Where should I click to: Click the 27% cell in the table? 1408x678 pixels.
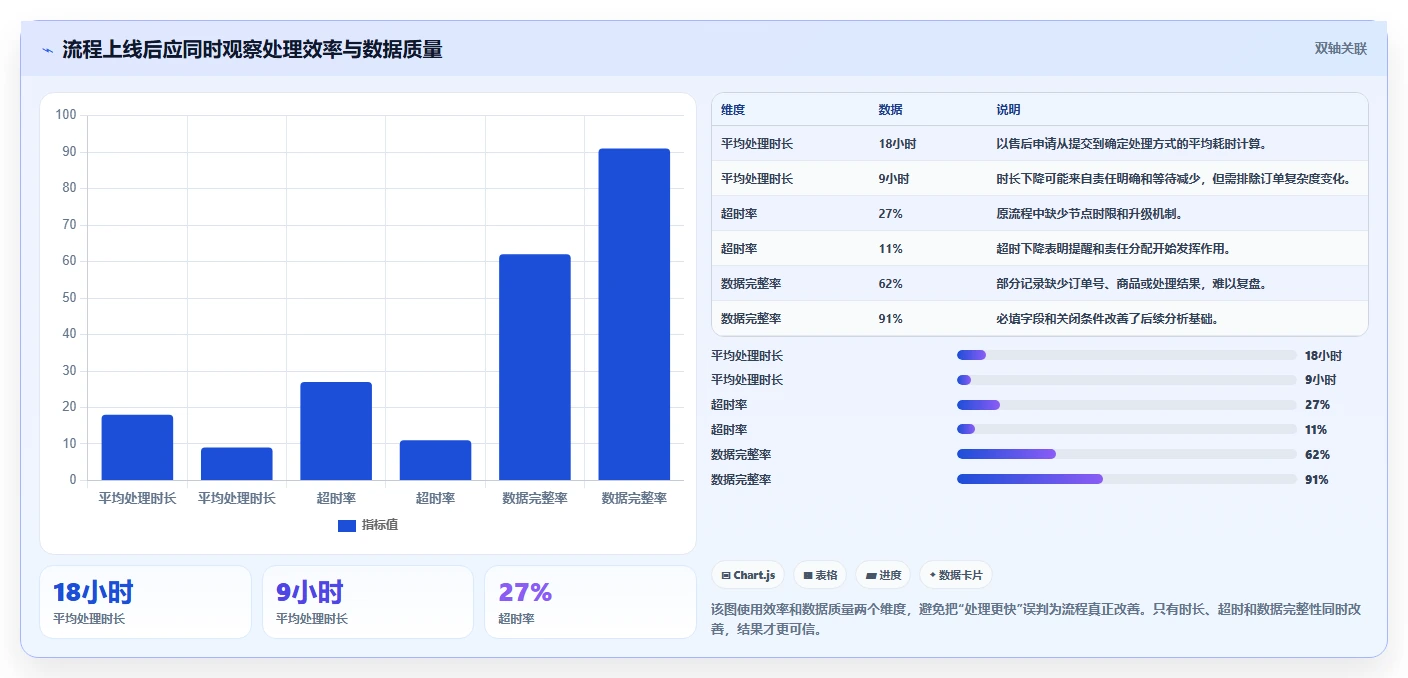(x=891, y=214)
